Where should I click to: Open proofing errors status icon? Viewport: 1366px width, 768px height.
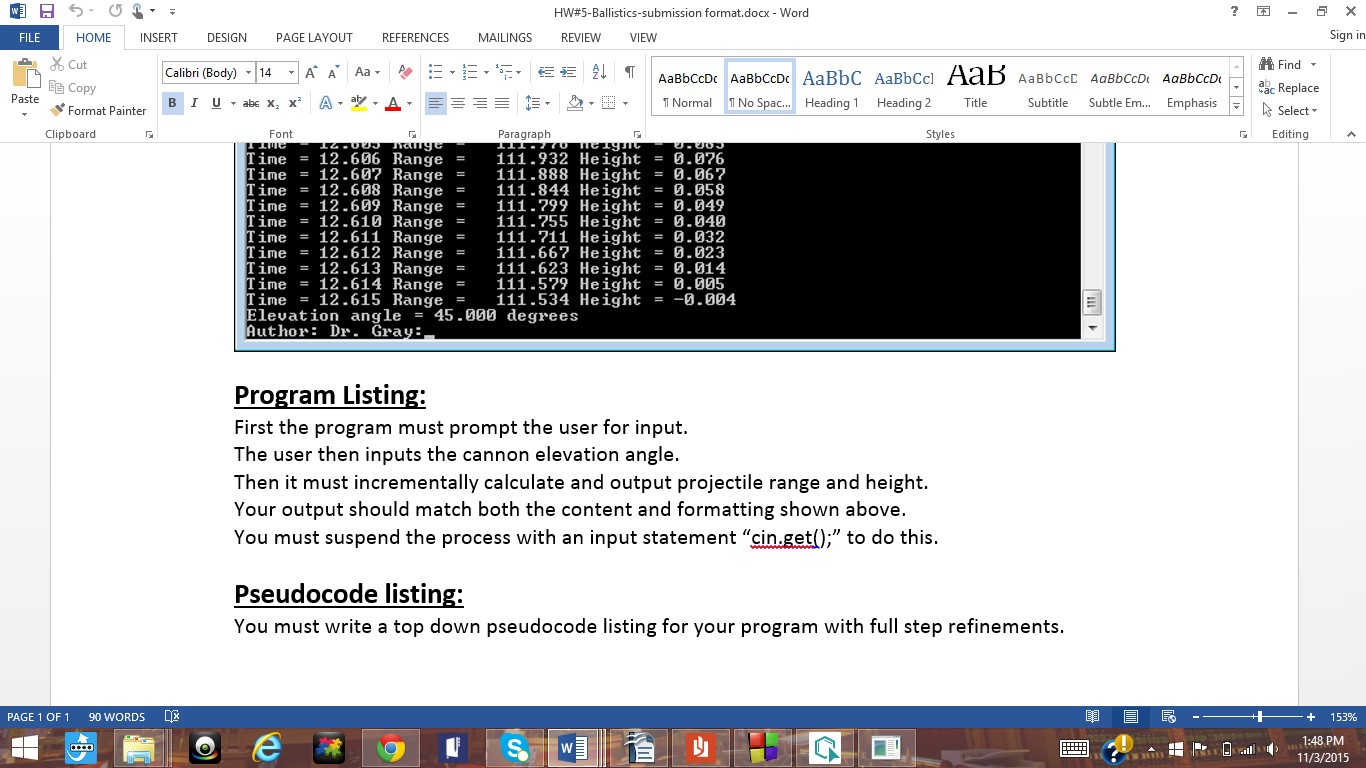172,717
